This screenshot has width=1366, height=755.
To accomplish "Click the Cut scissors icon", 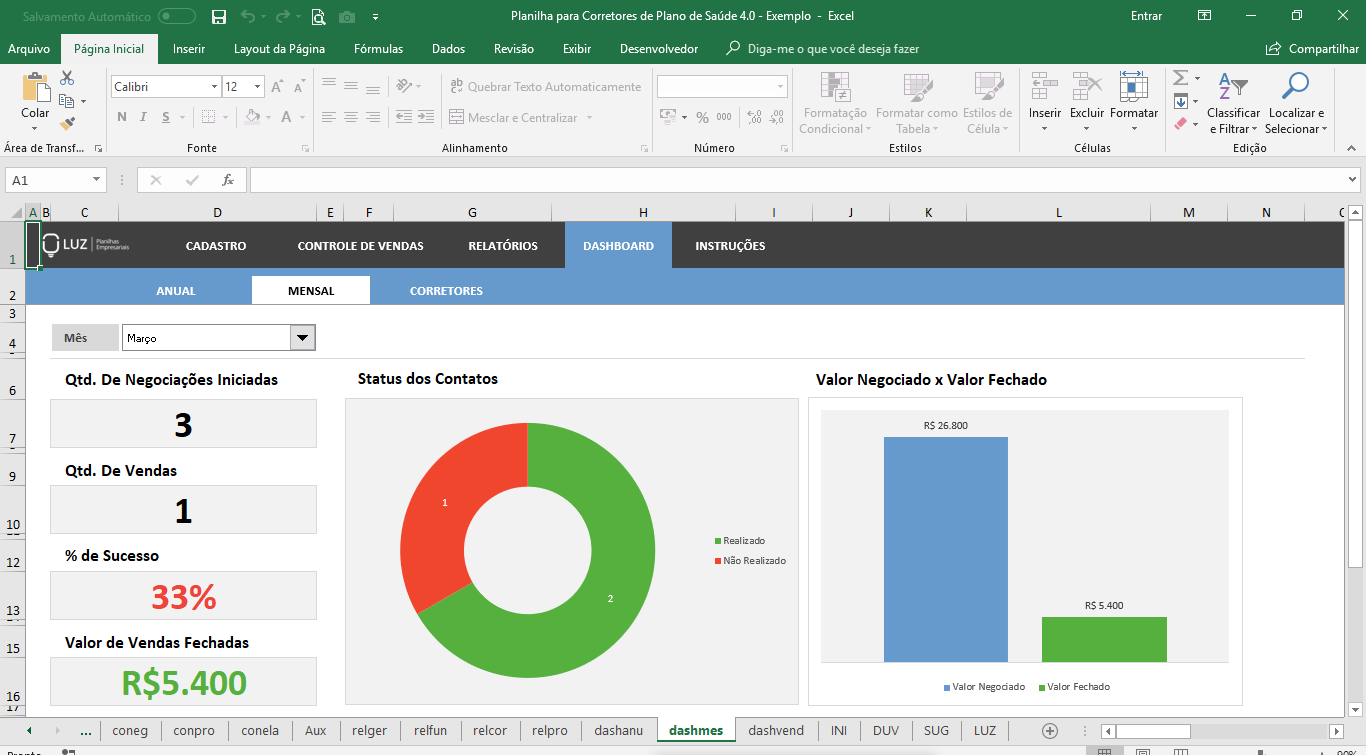I will click(x=67, y=78).
